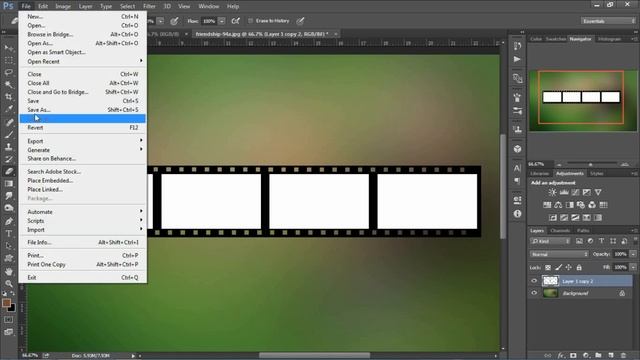Open the Character panel icon in dock
The height and width of the screenshot is (360, 640).
click(x=518, y=168)
